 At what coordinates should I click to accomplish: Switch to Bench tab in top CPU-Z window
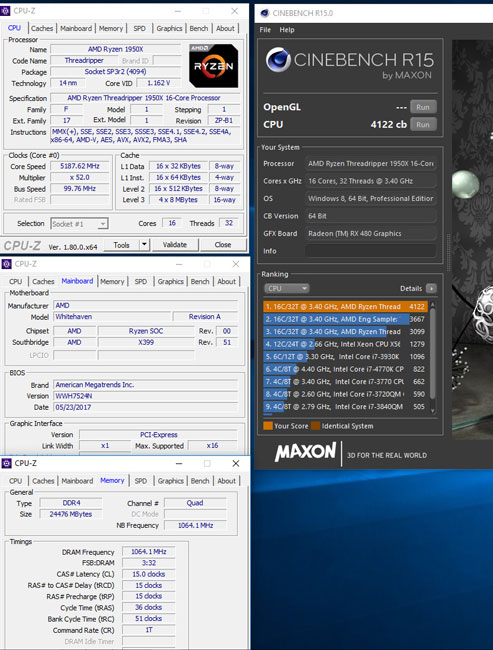[x=199, y=28]
